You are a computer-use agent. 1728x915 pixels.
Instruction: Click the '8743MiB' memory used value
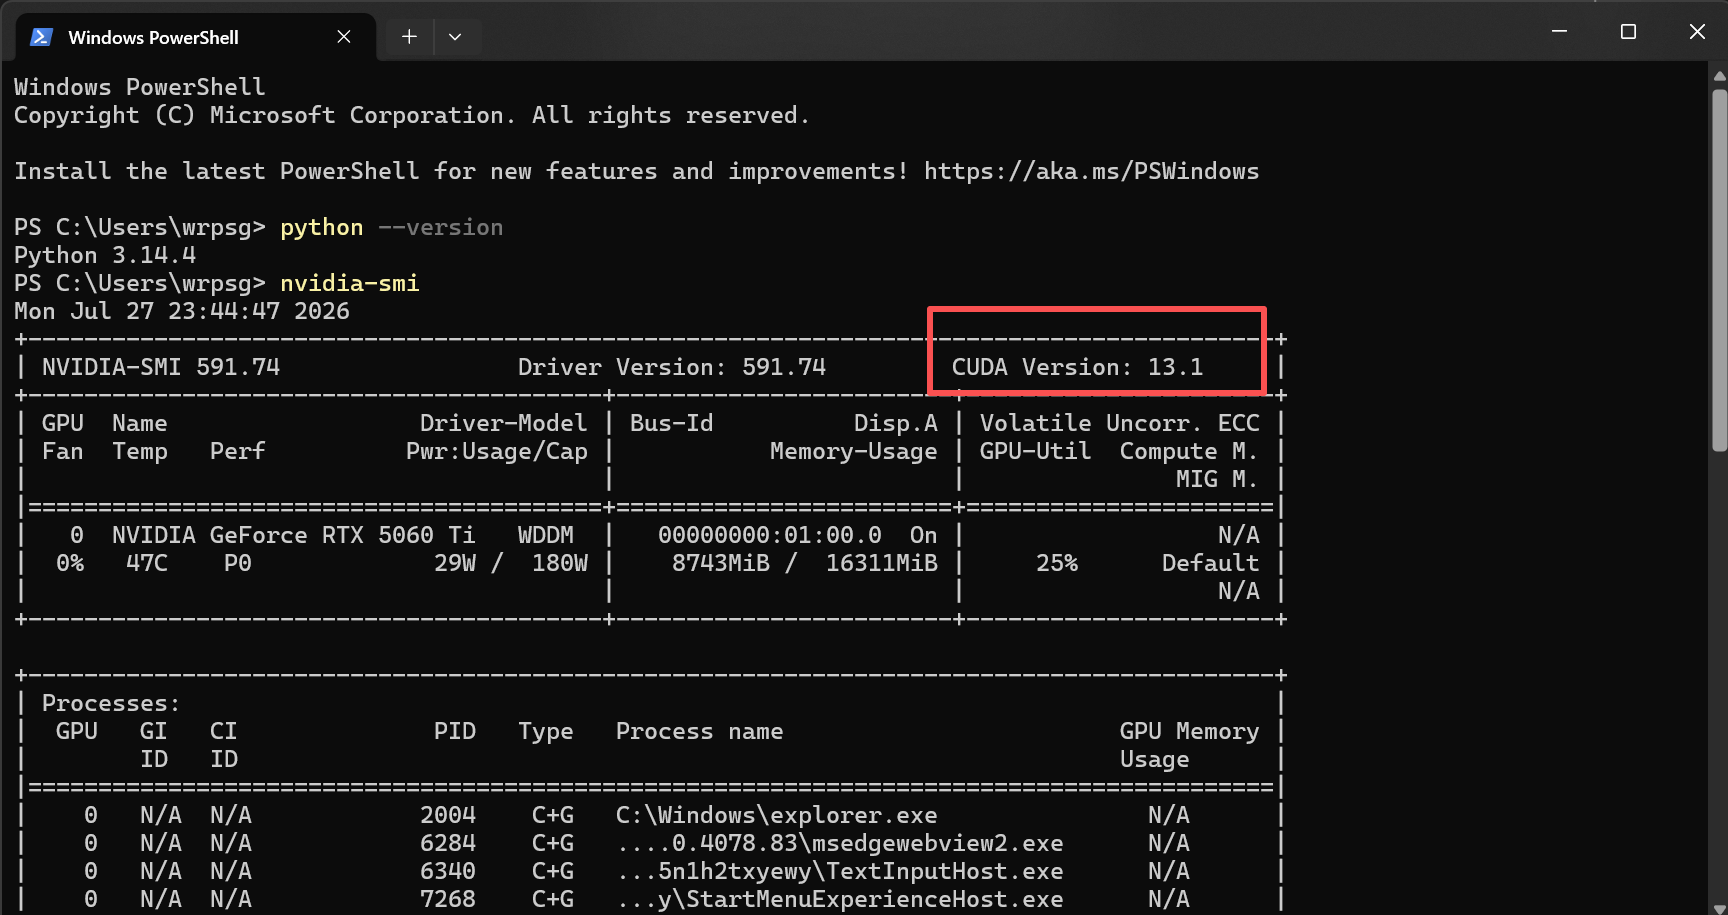coord(720,563)
